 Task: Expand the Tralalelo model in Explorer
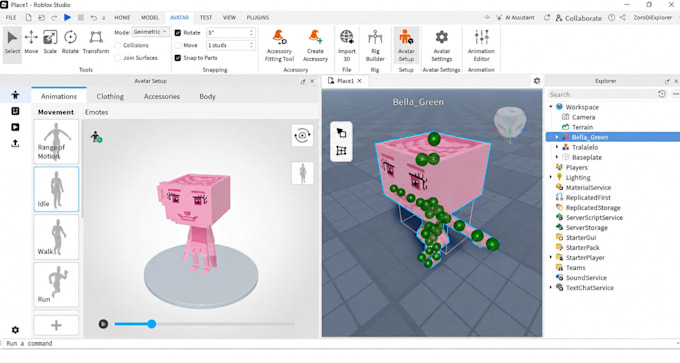click(x=557, y=147)
